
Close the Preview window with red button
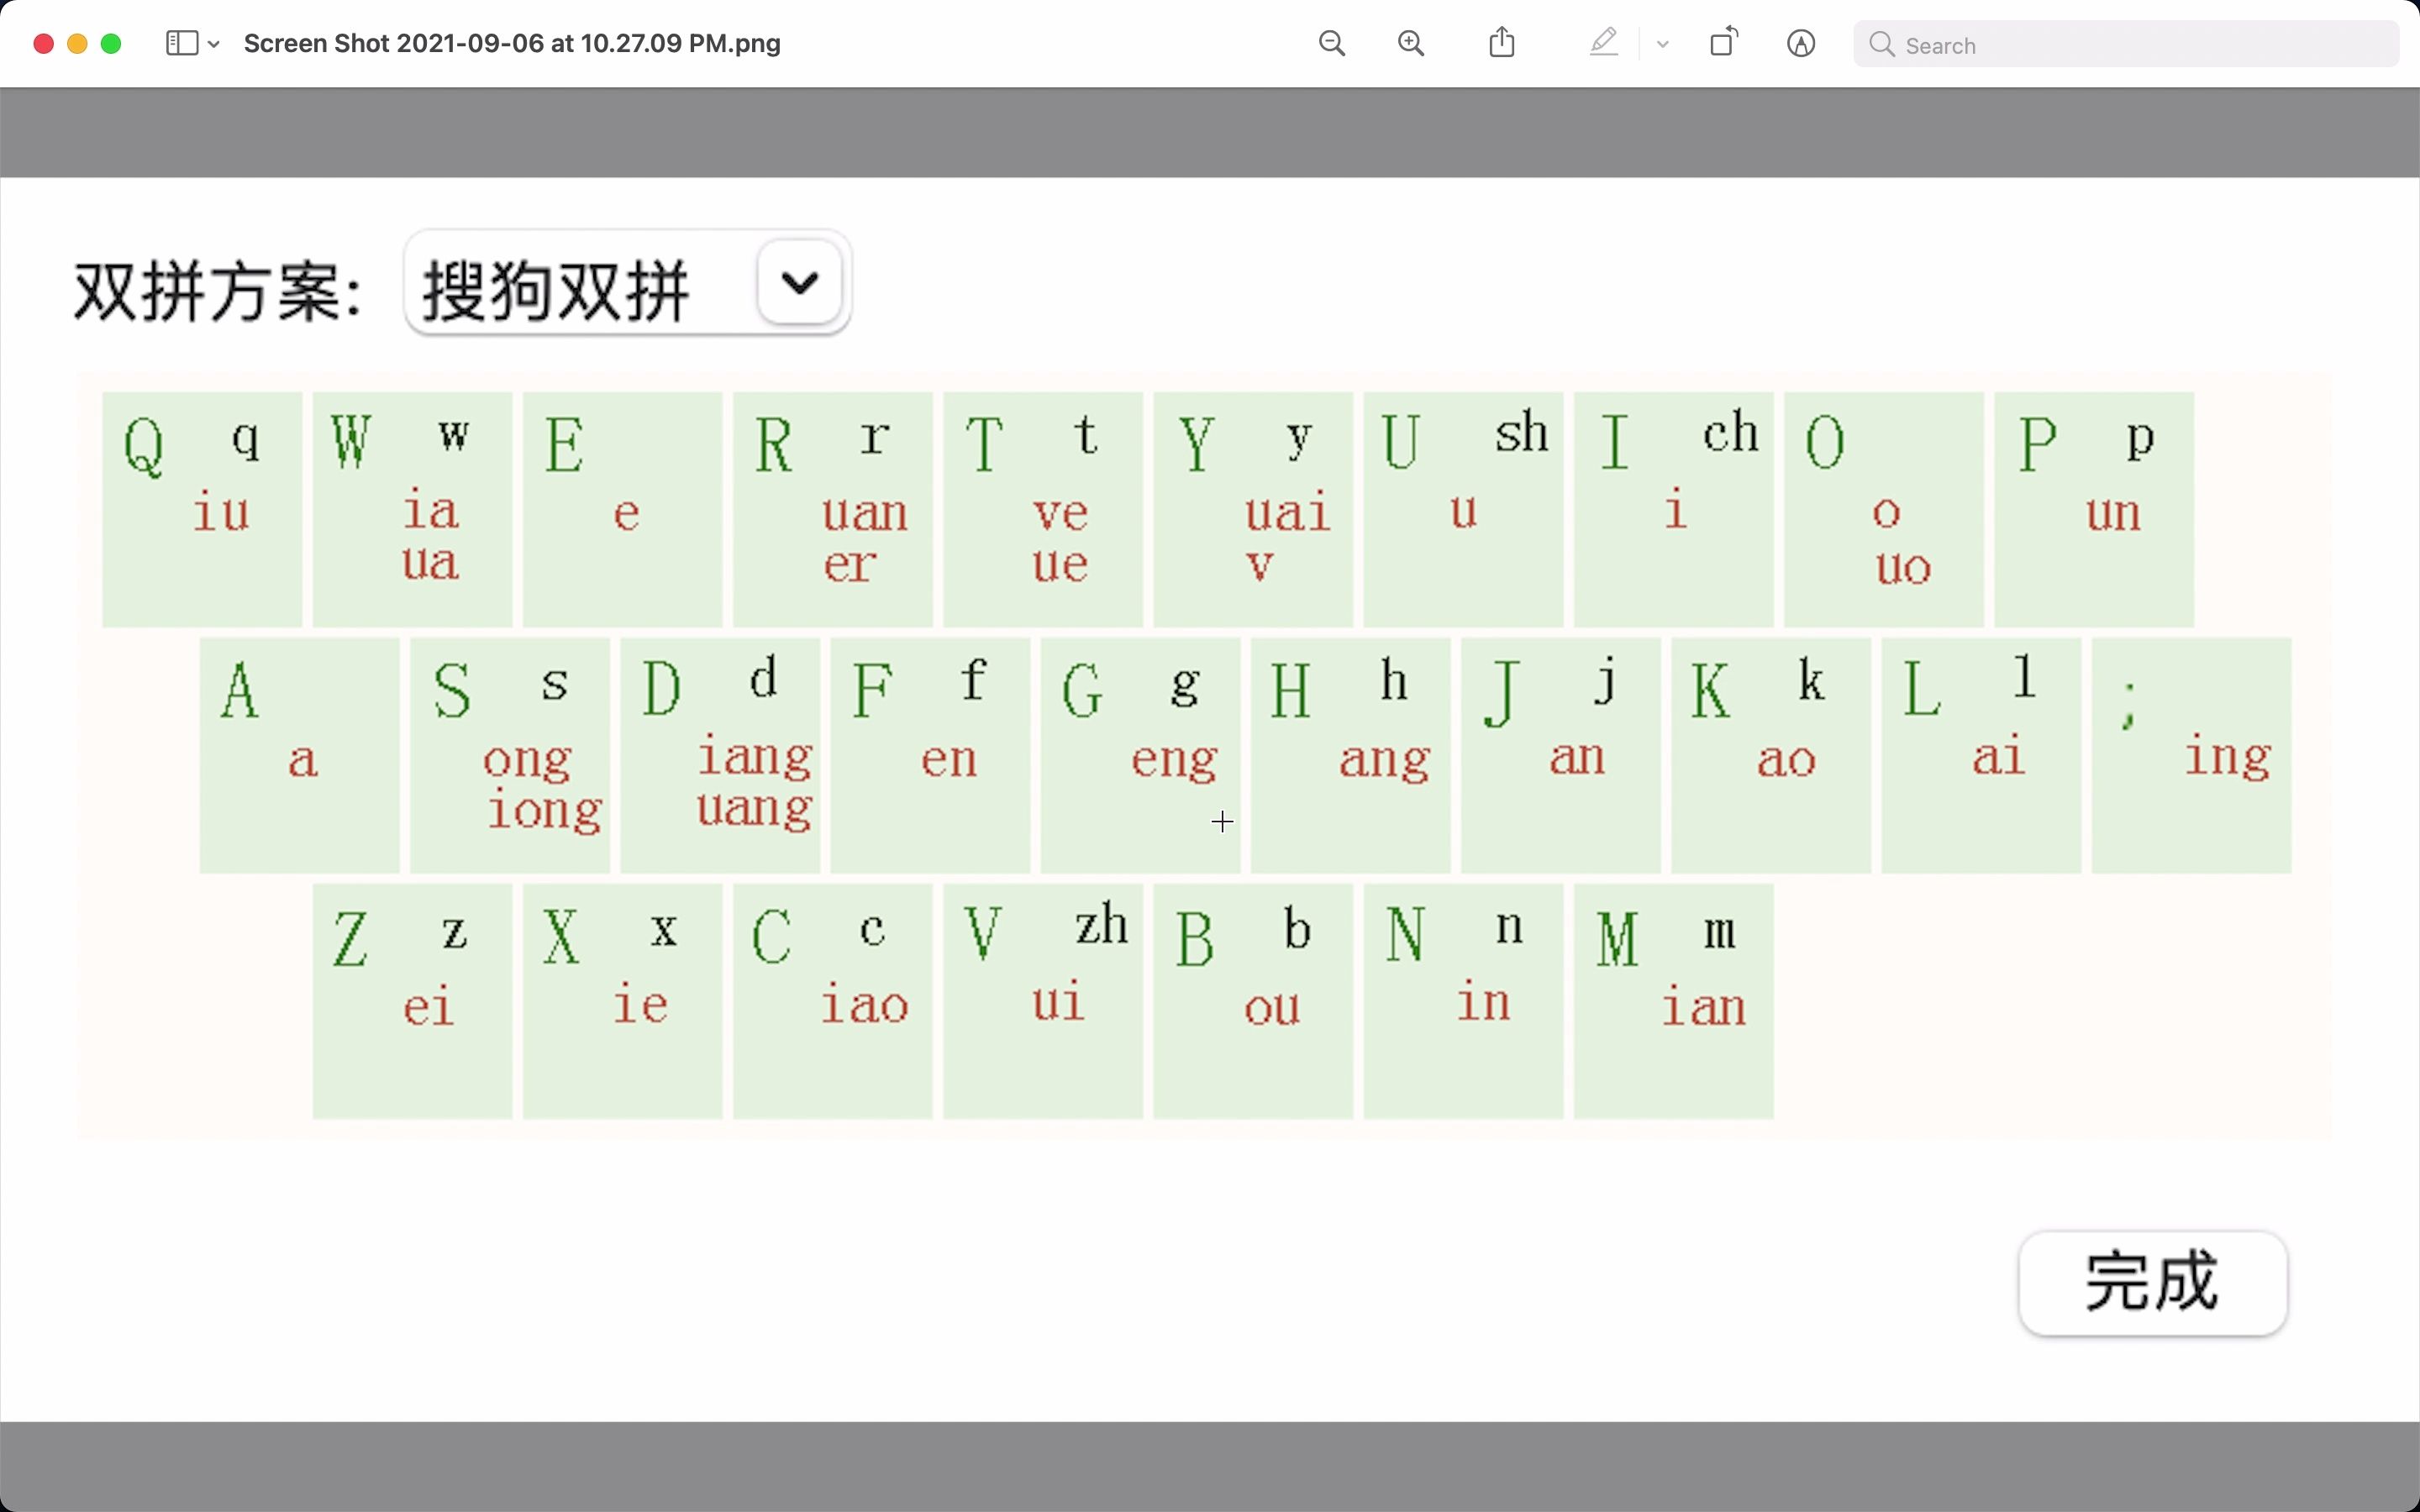(43, 44)
